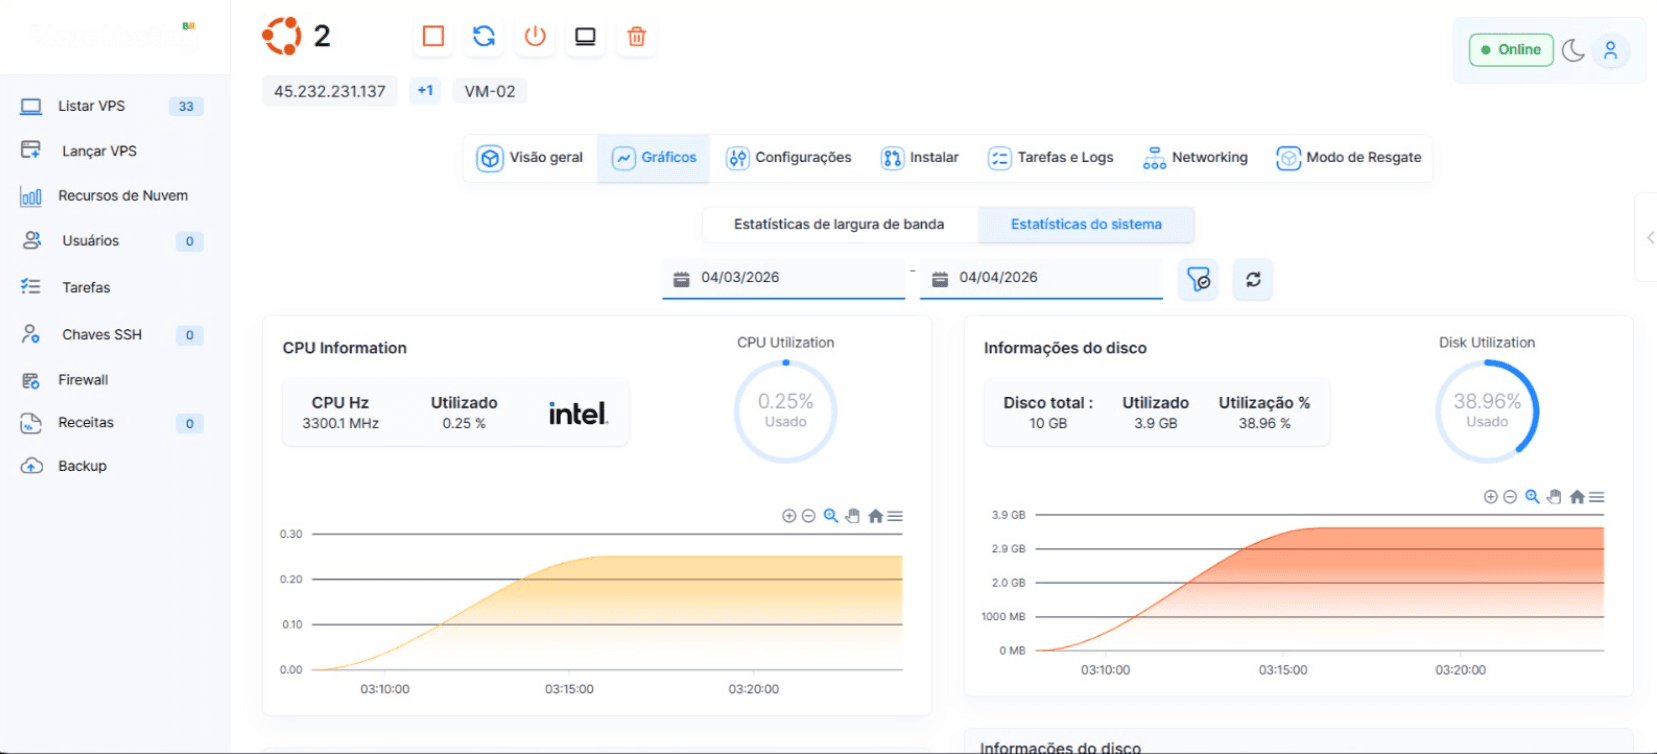Select the magnifier zoom tool on CPU chart
The width and height of the screenshot is (1657, 754).
click(831, 516)
